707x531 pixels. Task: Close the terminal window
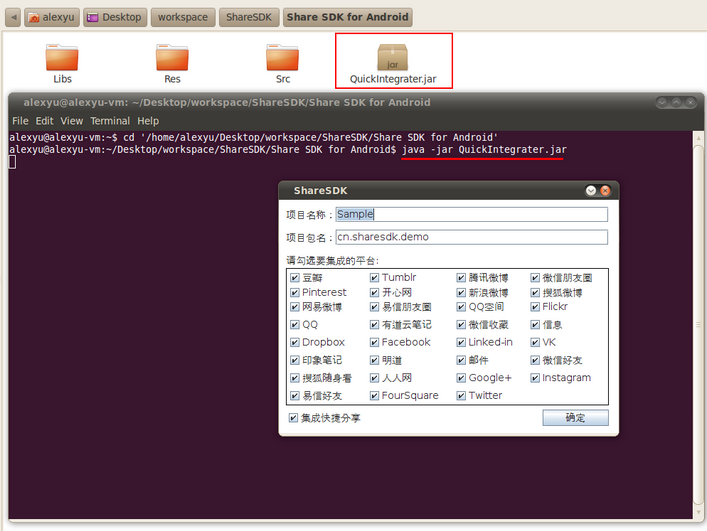(x=690, y=102)
